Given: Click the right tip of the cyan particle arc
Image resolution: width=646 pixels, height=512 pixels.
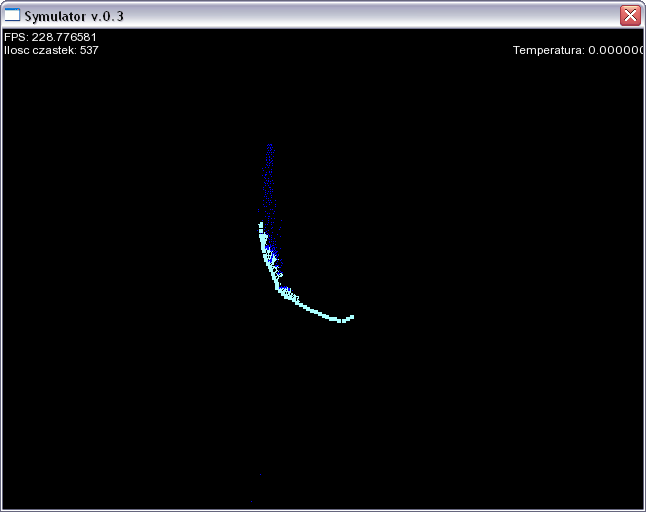Looking at the screenshot, I should click(x=351, y=317).
